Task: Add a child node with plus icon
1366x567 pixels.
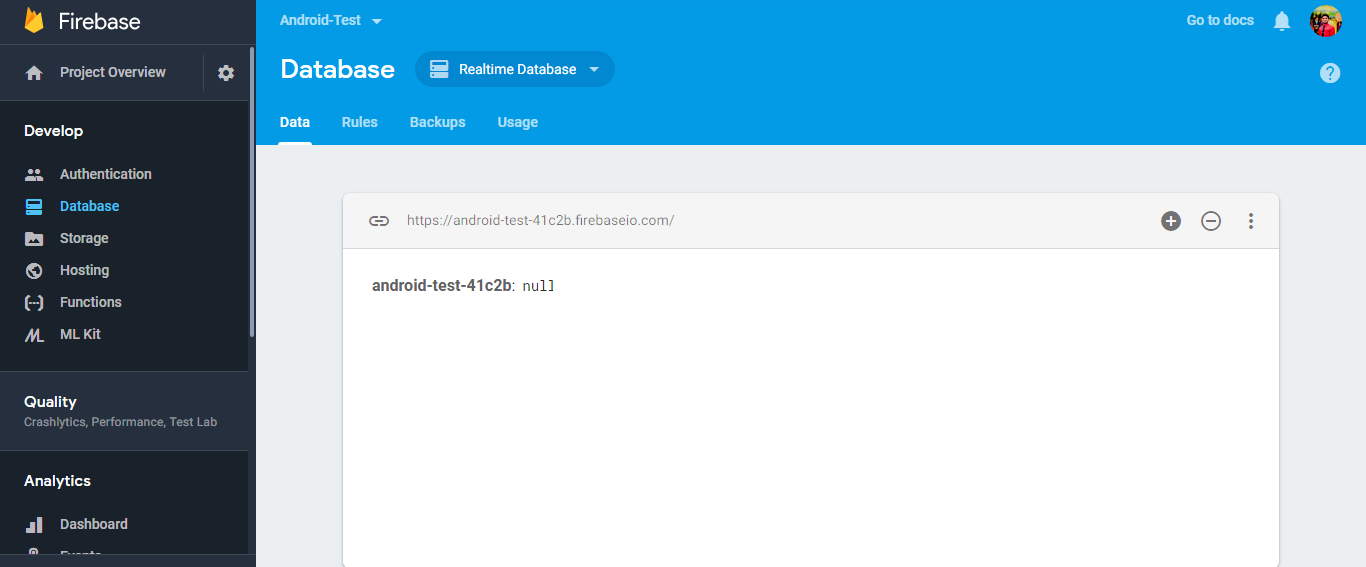Action: (1171, 221)
